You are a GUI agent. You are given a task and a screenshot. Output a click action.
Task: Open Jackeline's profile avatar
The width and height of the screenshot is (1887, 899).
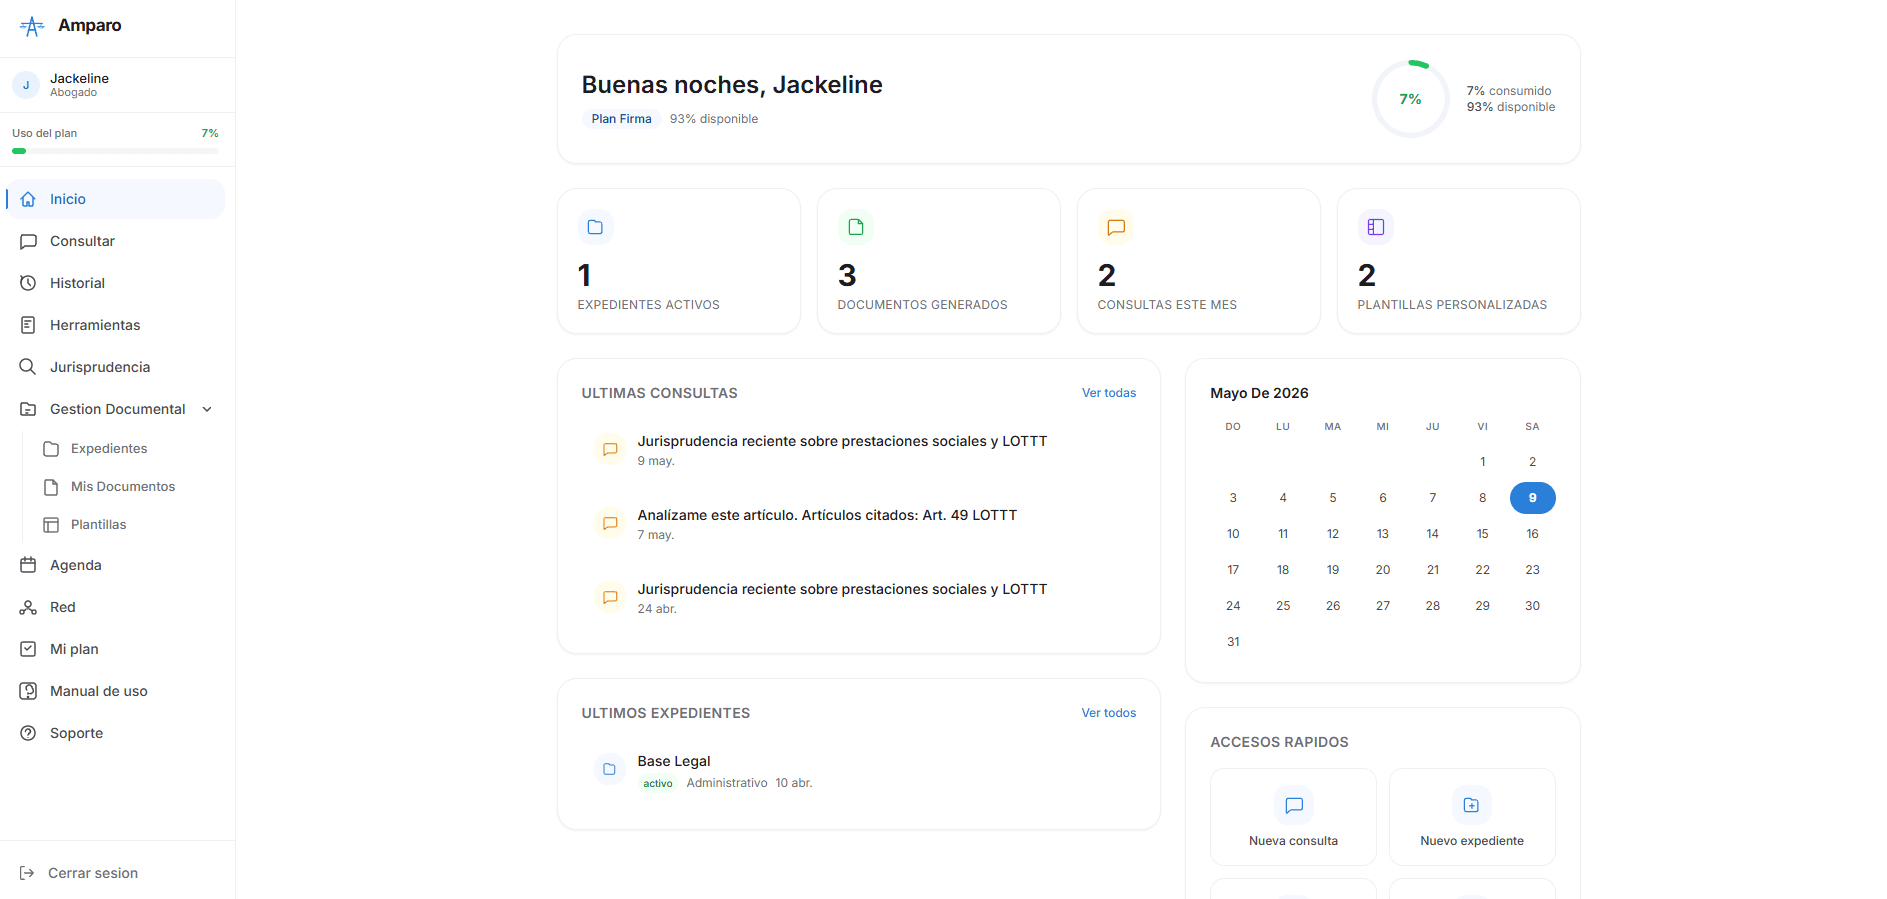pyautogui.click(x=26, y=85)
